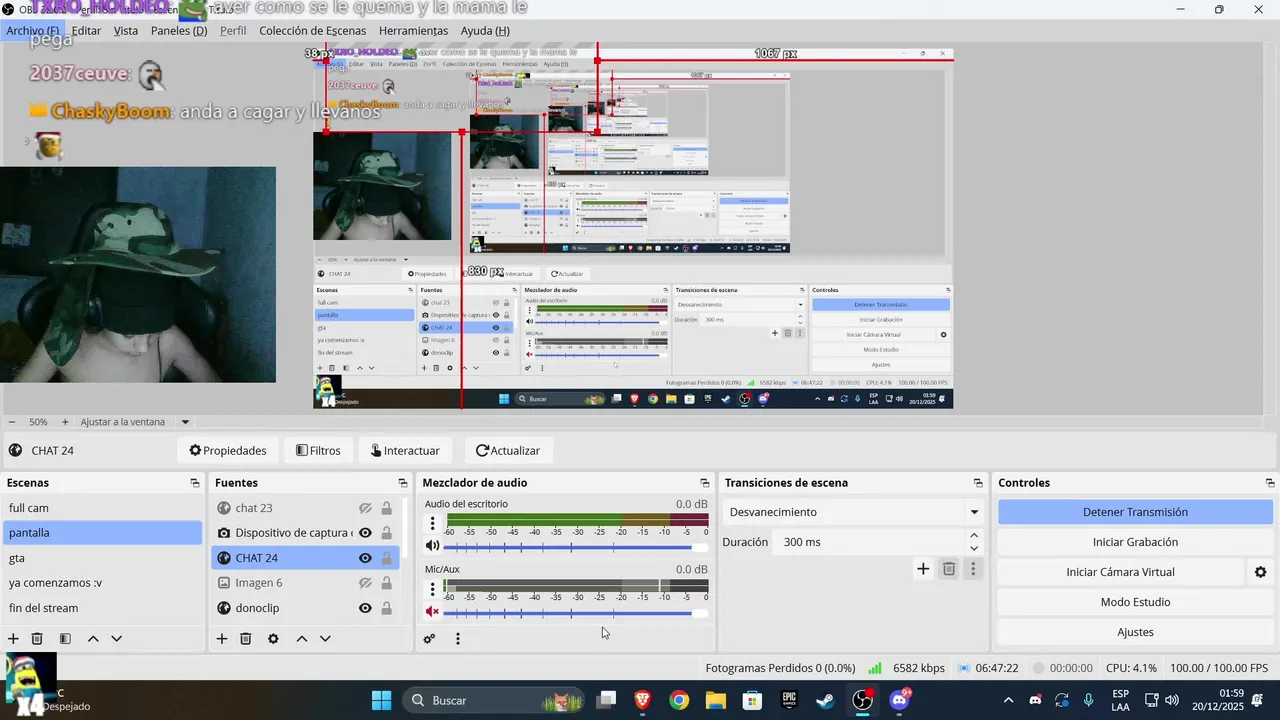Open virtual camera settings gear

point(1260,572)
